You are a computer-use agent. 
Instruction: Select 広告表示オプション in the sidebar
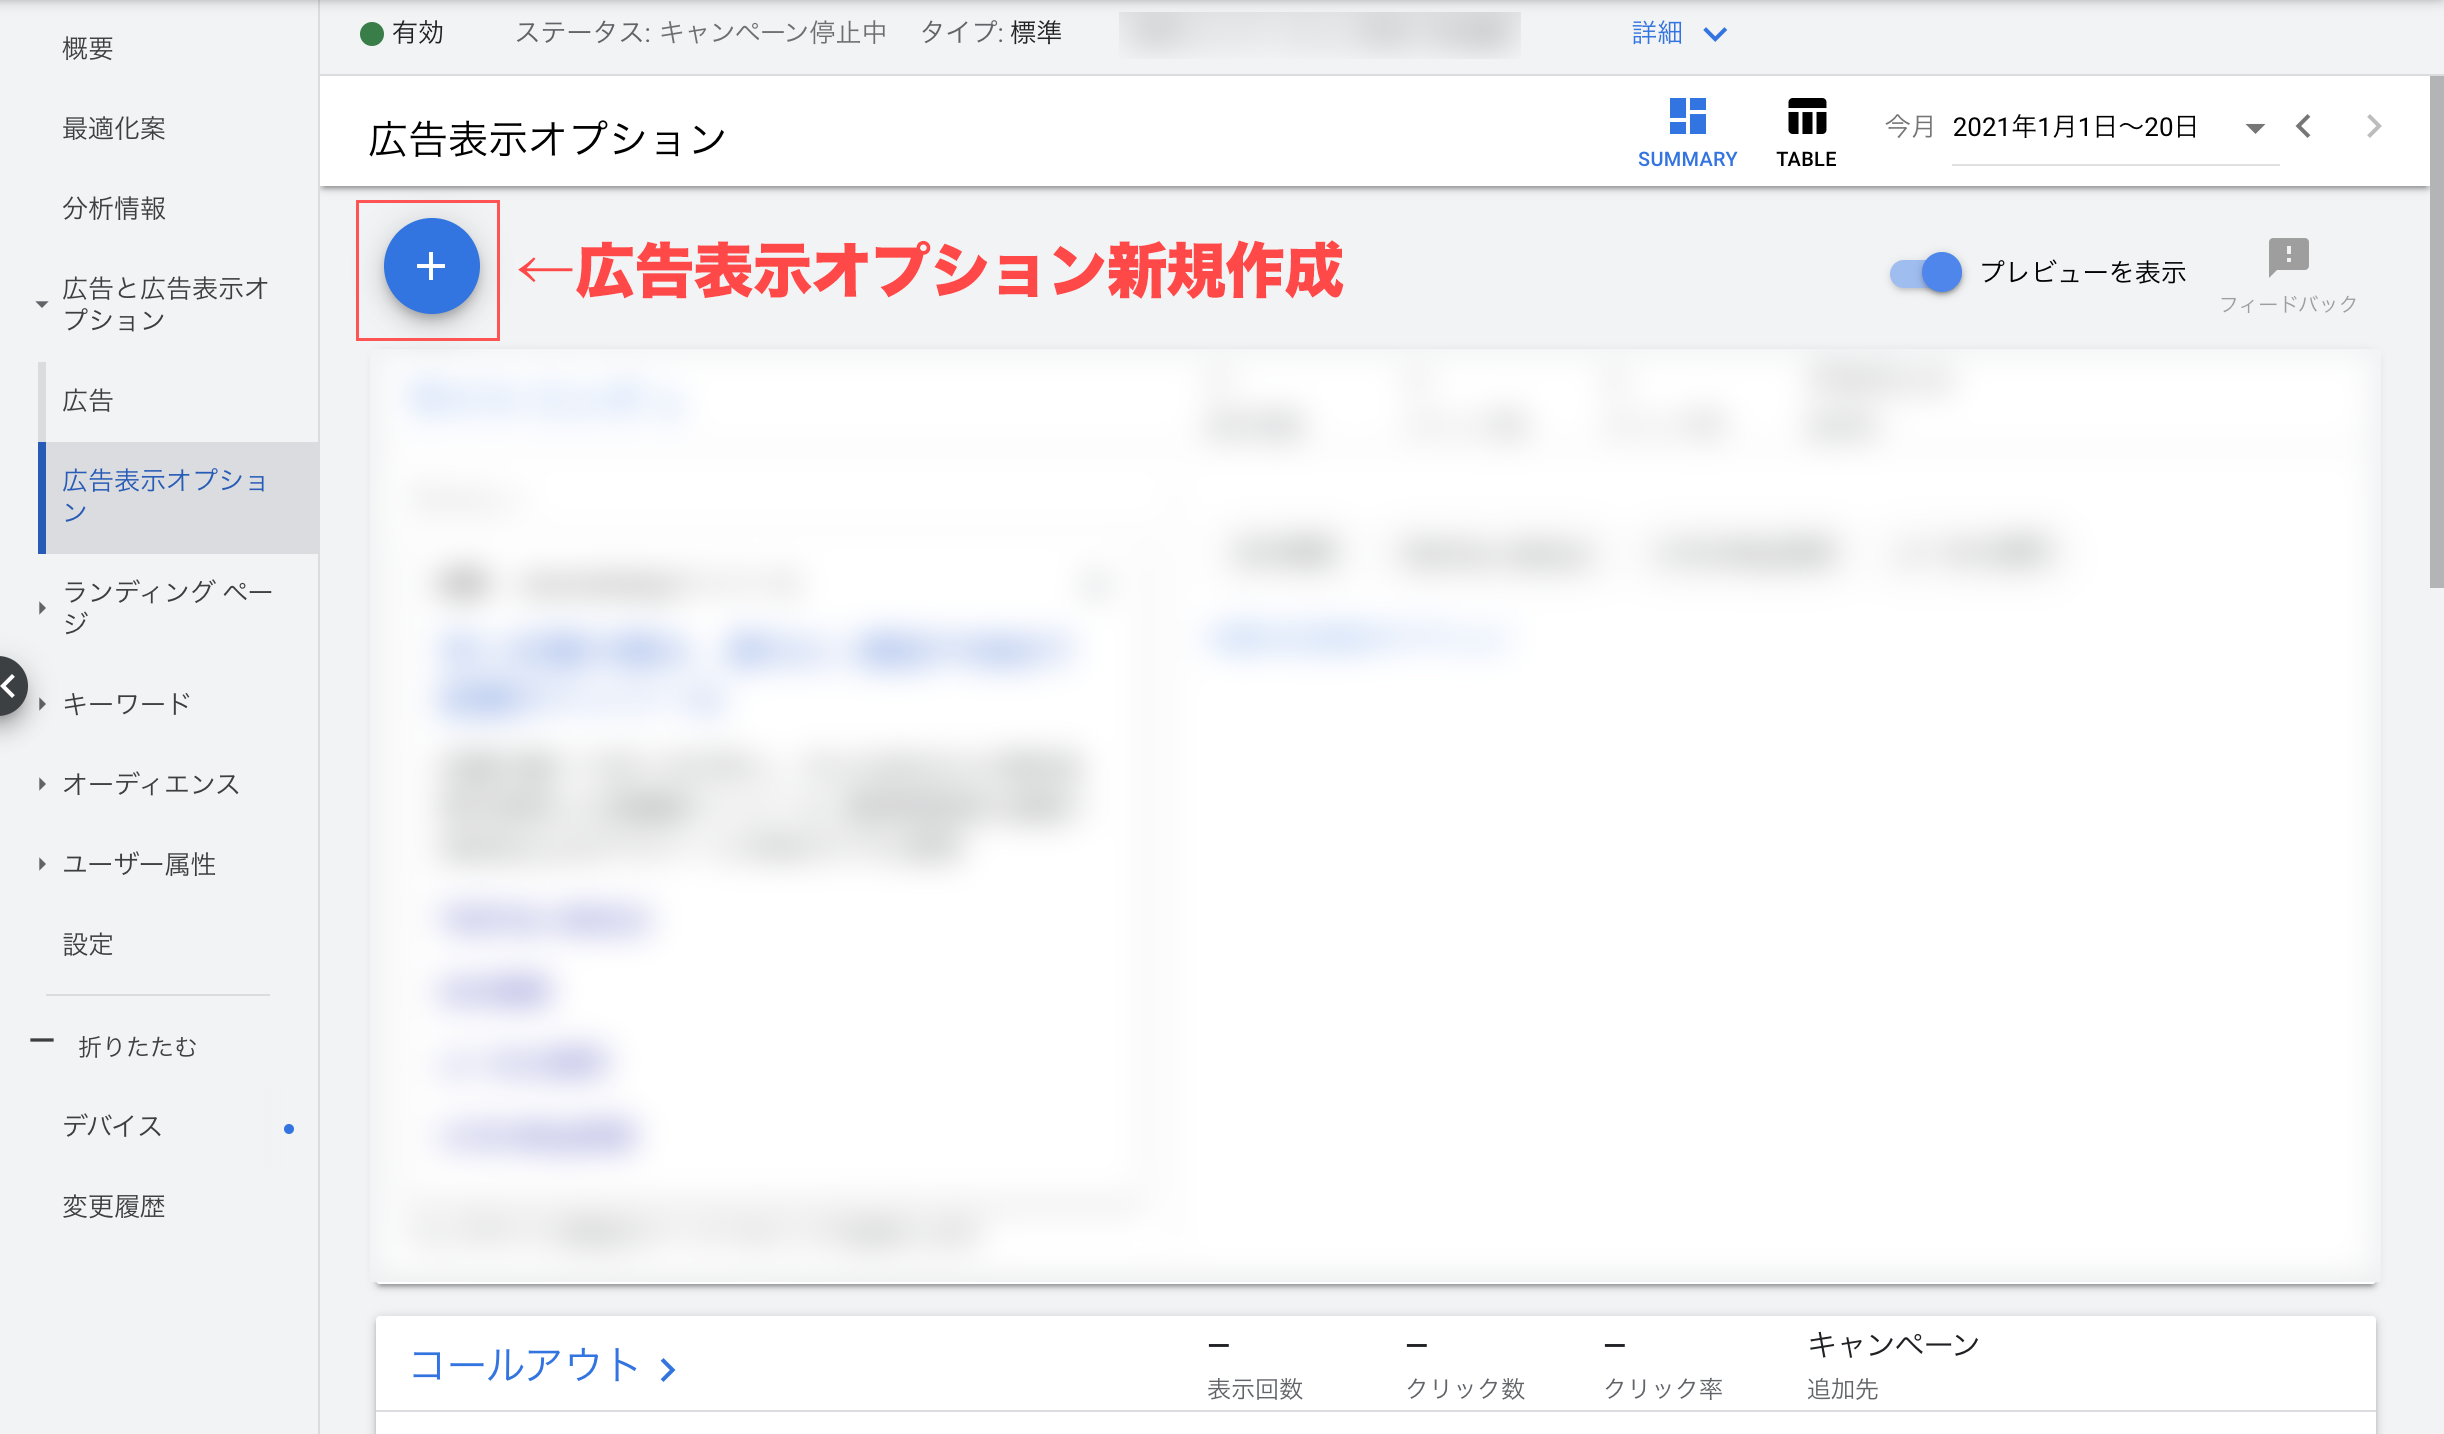pyautogui.click(x=165, y=497)
